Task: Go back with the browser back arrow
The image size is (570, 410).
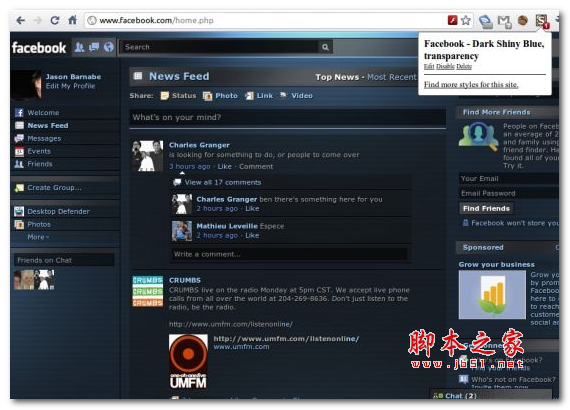Action: (21, 20)
